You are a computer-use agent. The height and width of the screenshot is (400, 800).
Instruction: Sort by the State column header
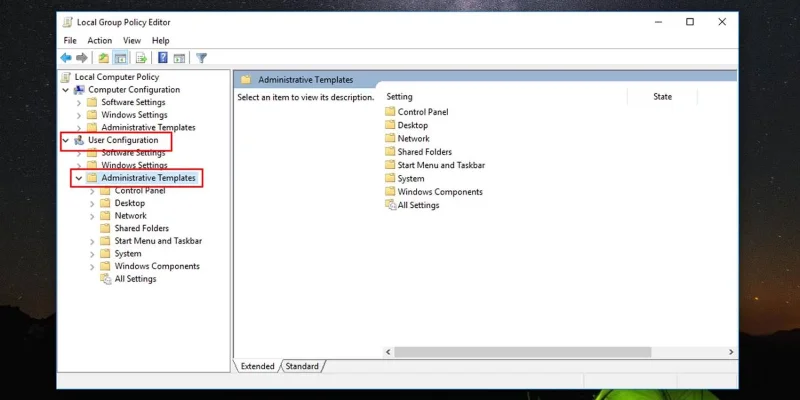pyautogui.click(x=662, y=96)
